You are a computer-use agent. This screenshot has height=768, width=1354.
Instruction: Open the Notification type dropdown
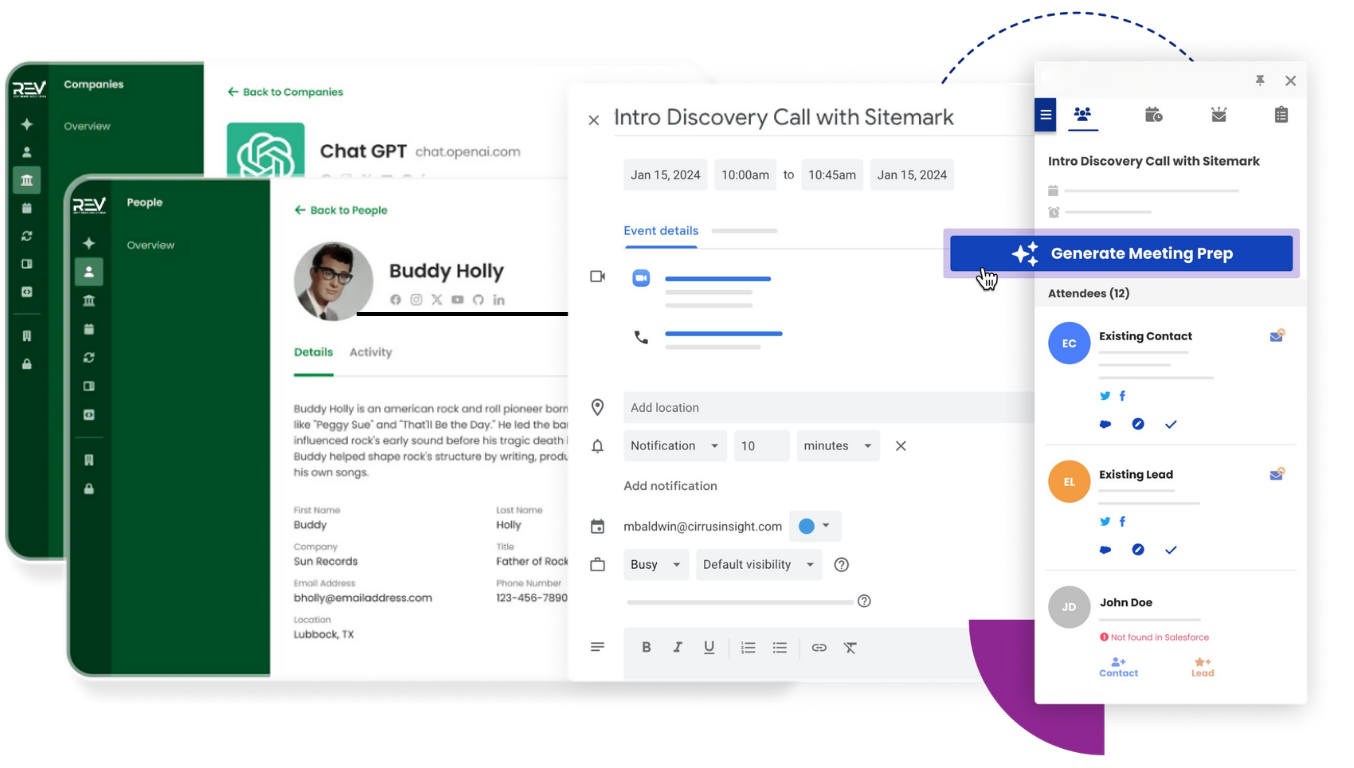click(x=675, y=446)
